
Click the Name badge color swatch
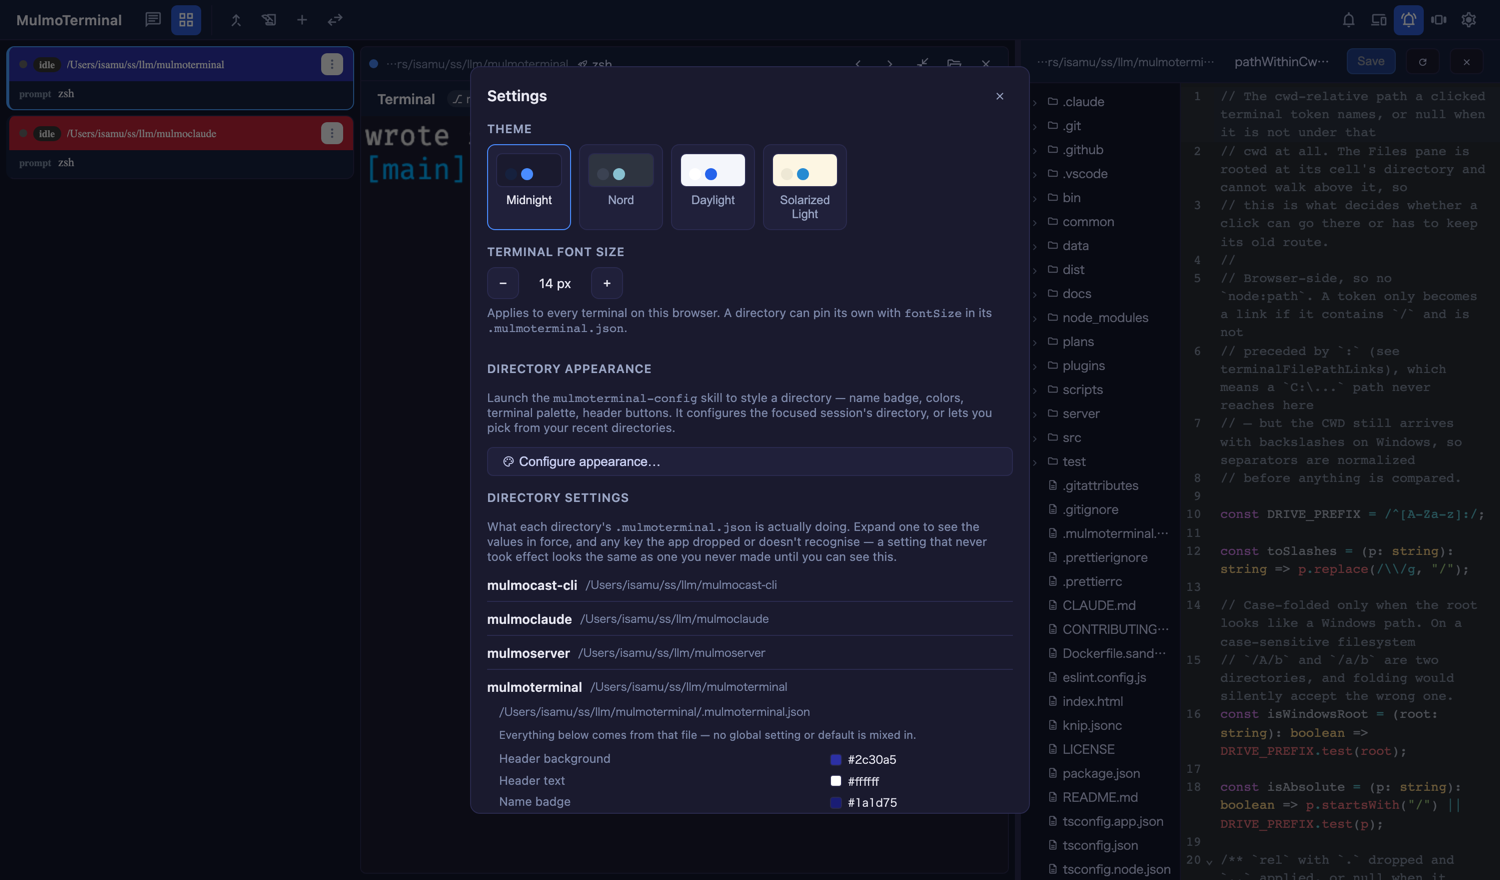coord(836,802)
